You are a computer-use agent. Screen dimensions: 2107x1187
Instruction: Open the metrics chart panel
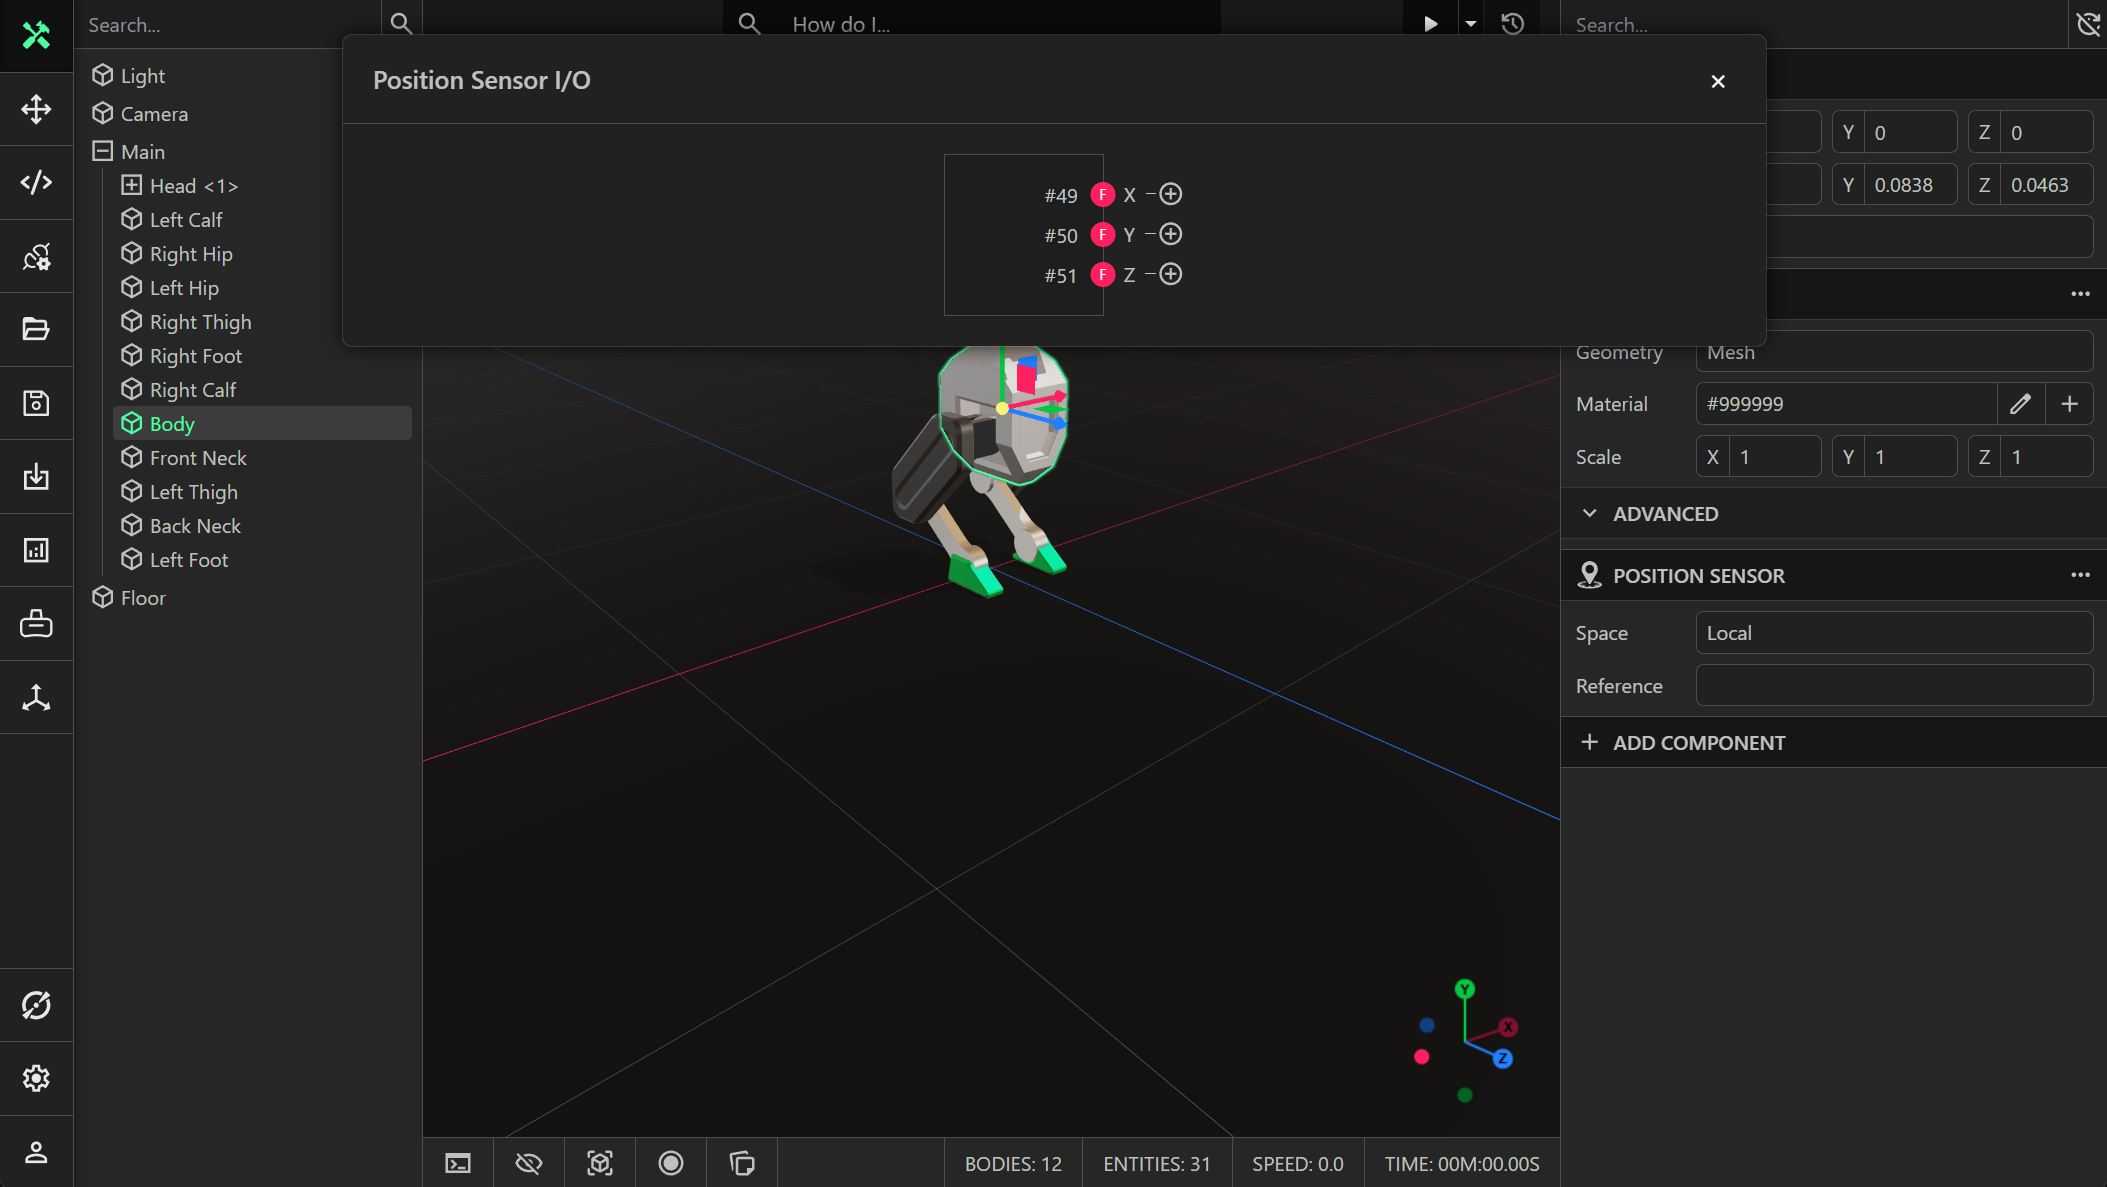coord(37,550)
